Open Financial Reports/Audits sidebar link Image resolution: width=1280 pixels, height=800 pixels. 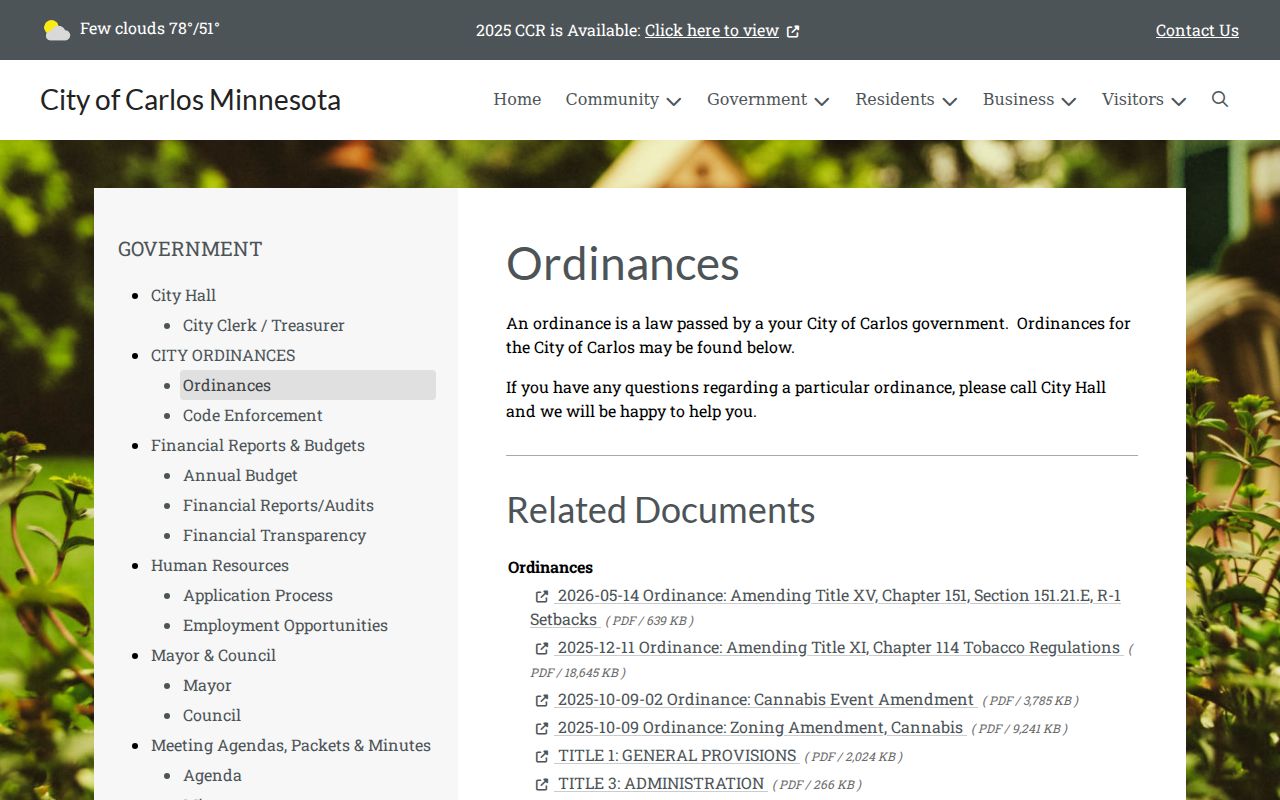tap(278, 505)
